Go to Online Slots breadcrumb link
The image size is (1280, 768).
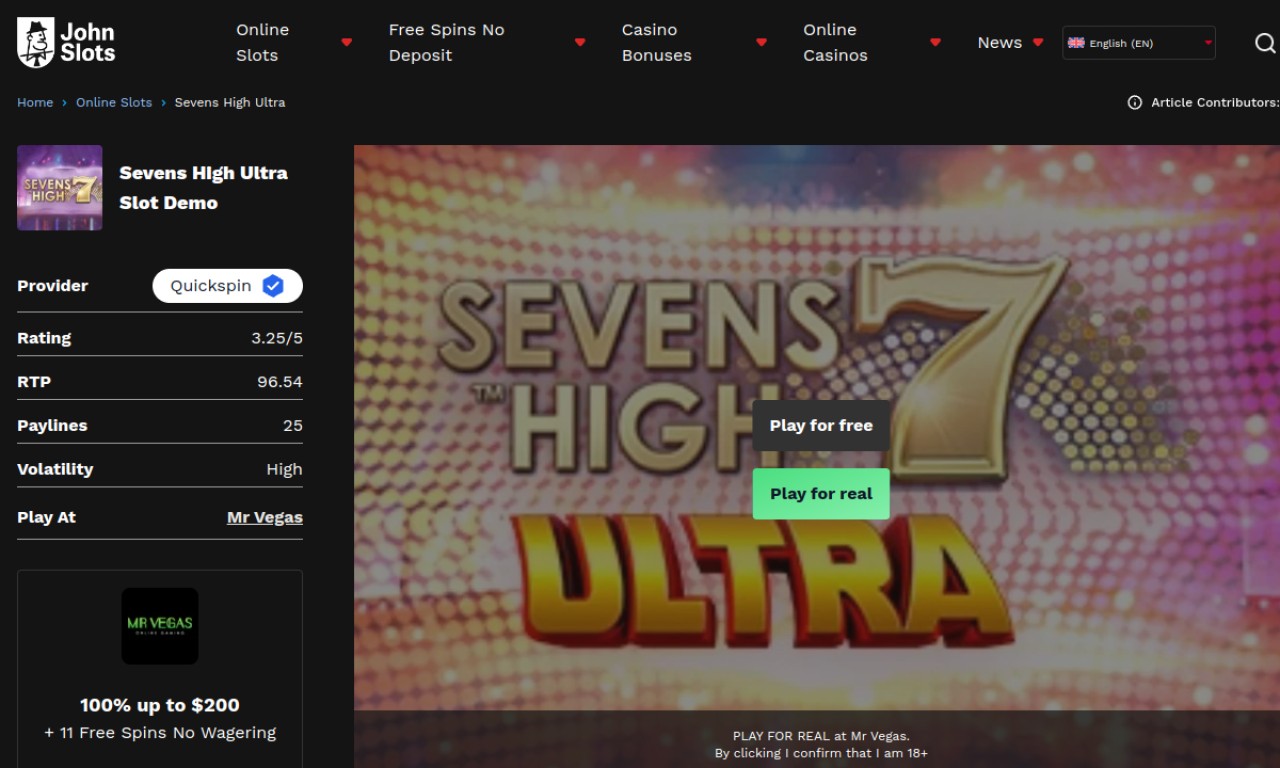(114, 102)
